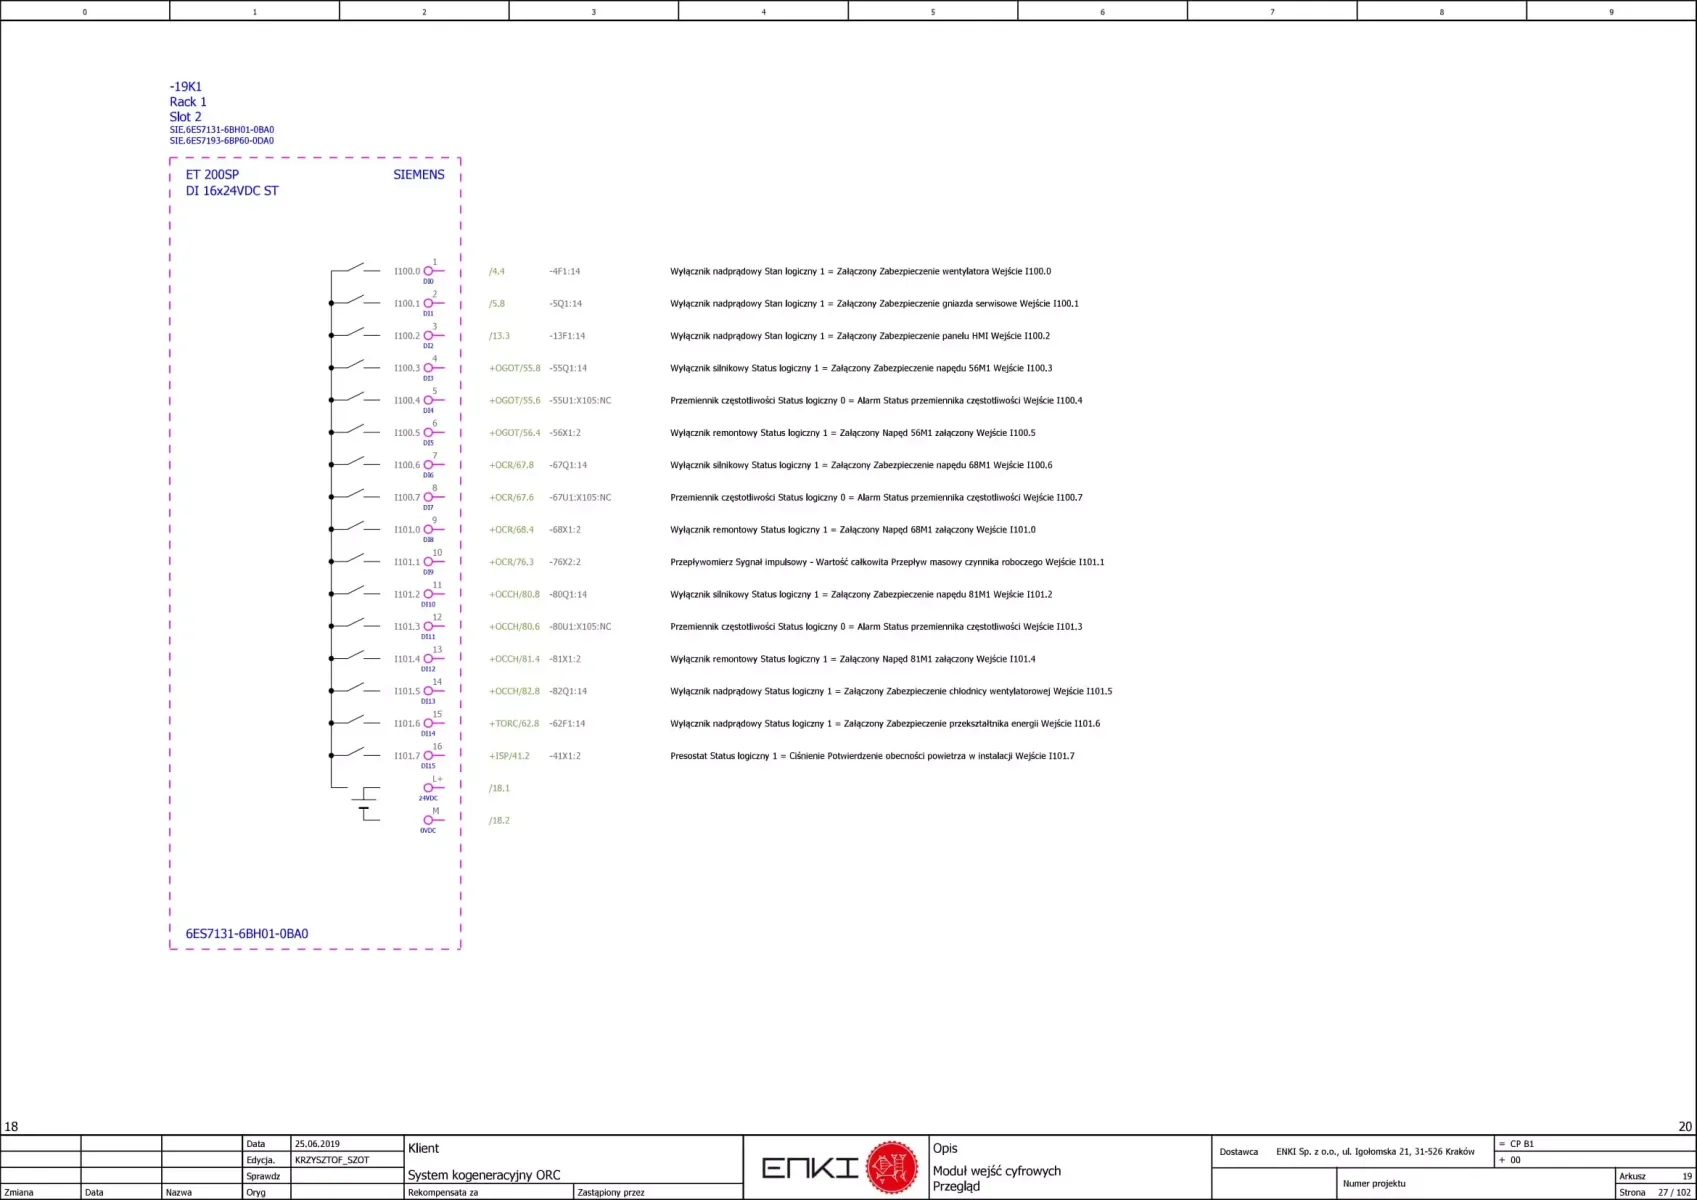Image resolution: width=1697 pixels, height=1200 pixels.
Task: Click the M 0VDC terminal circle
Action: (x=429, y=820)
